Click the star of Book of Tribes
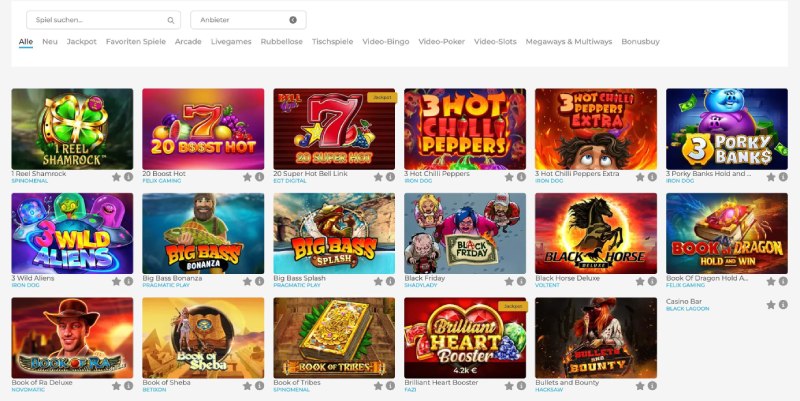This screenshot has width=800, height=401. (x=378, y=386)
